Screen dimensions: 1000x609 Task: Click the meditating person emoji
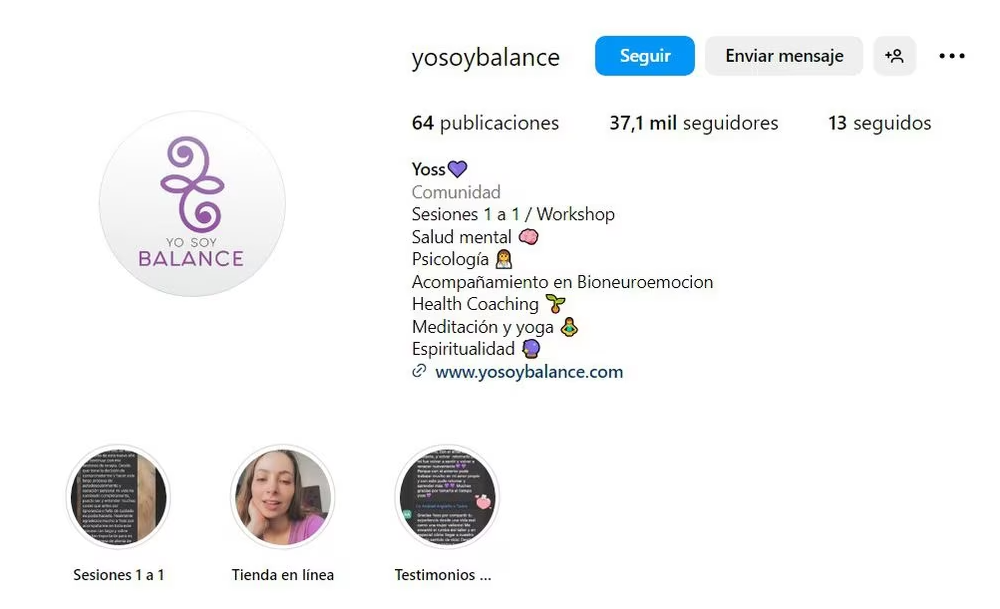569,327
